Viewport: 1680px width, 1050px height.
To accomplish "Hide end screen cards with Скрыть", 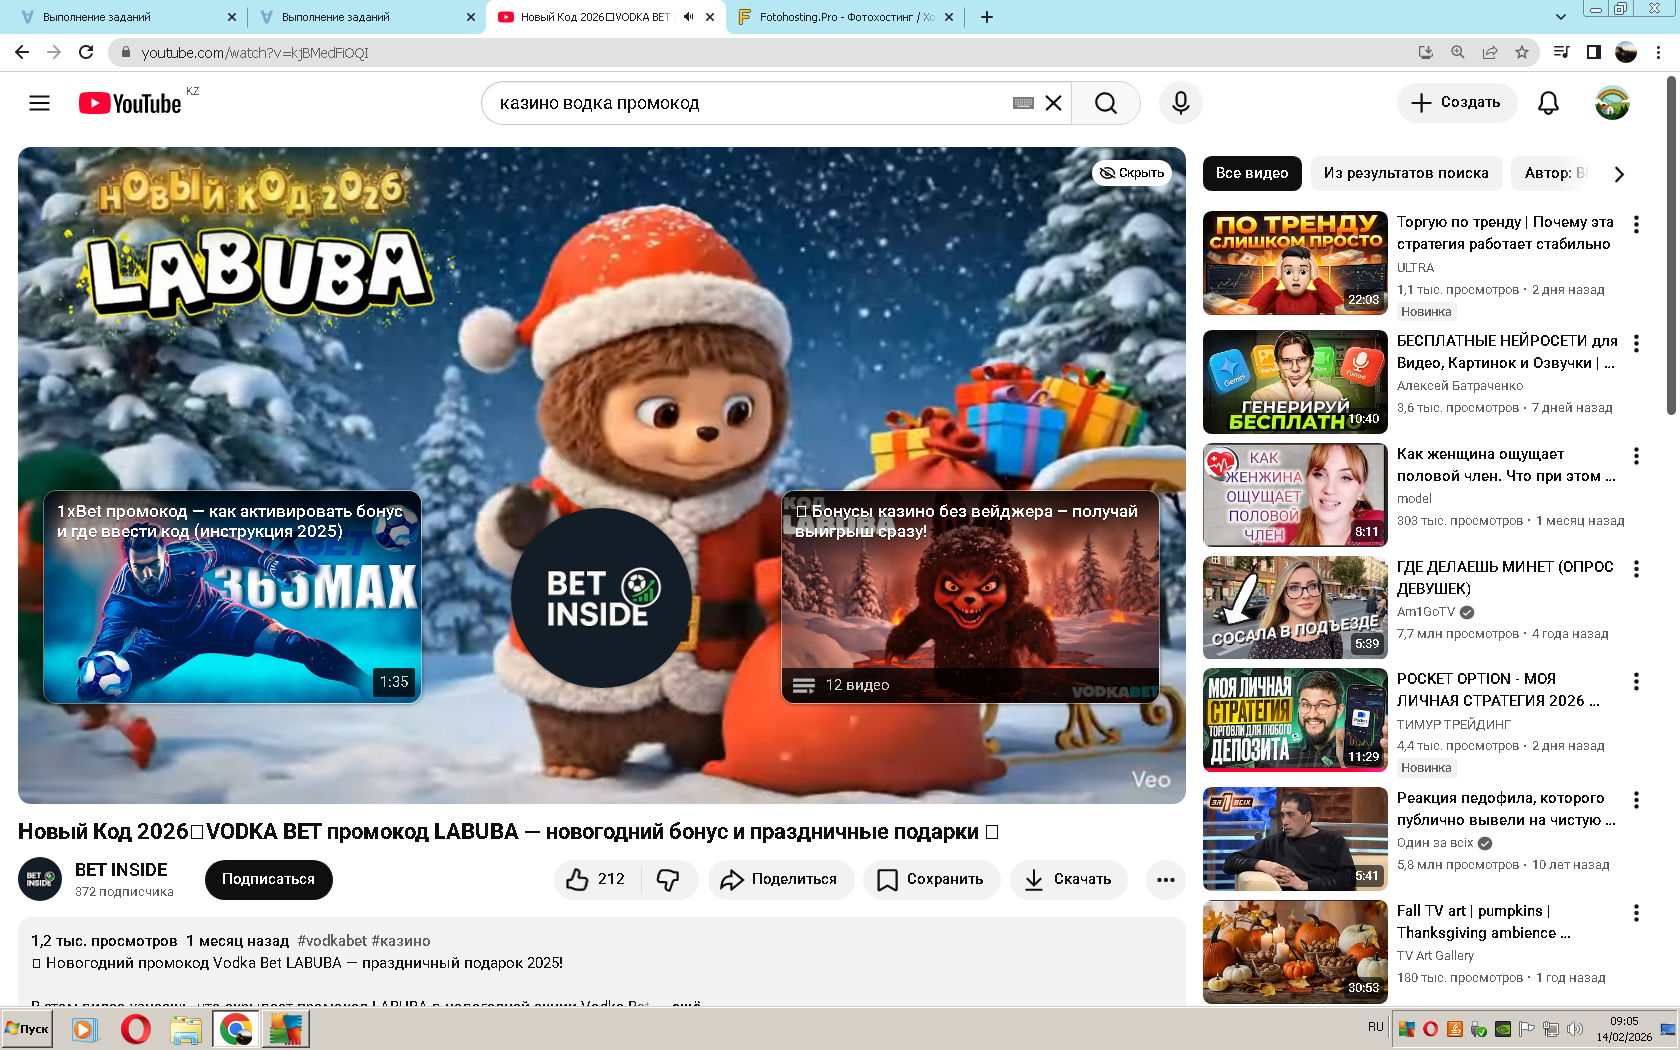I will pos(1132,173).
